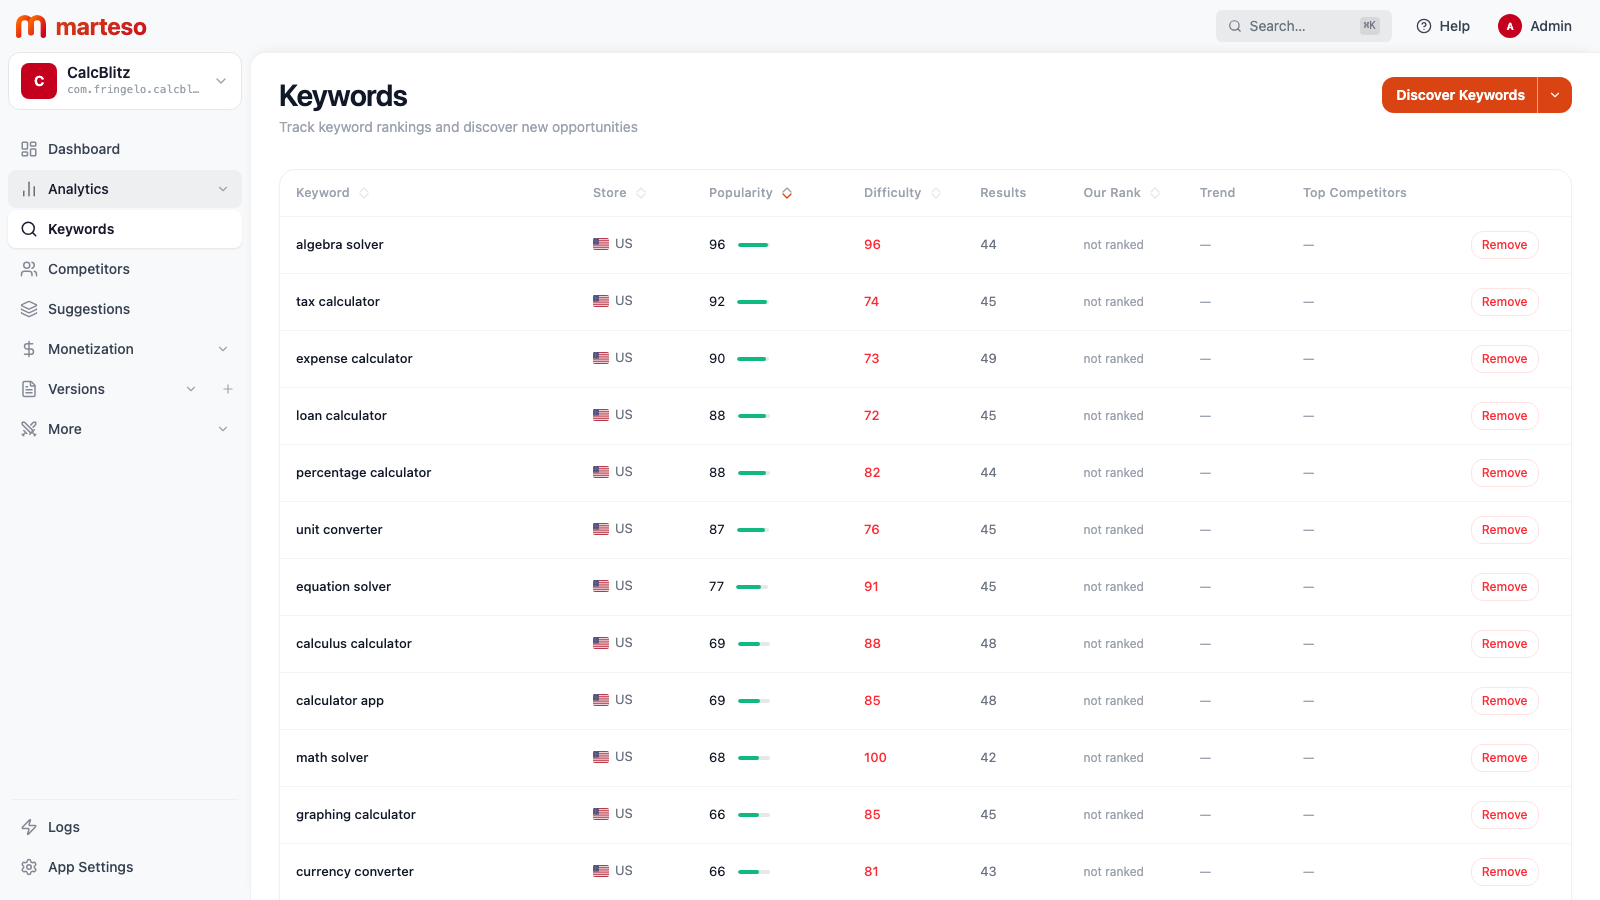The height and width of the screenshot is (900, 1600).
Task: Click the marteso logo
Action: tap(81, 27)
